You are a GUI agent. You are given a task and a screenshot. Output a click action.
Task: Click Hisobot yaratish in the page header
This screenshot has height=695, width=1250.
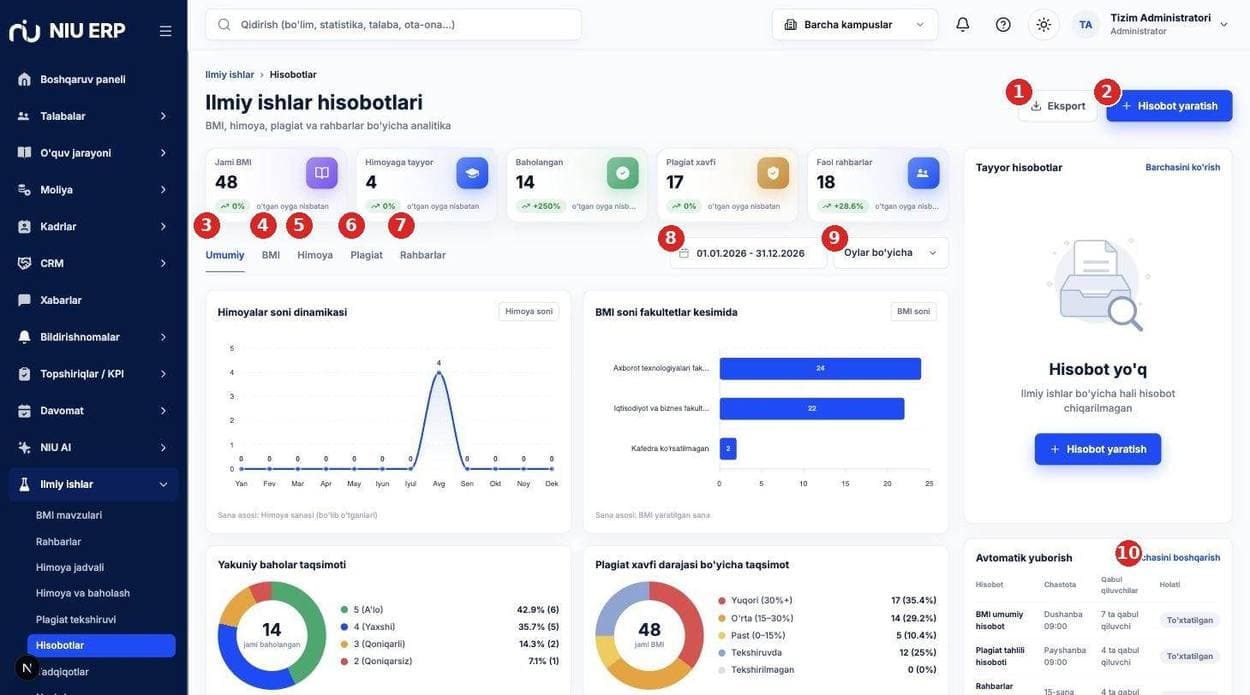(1169, 106)
